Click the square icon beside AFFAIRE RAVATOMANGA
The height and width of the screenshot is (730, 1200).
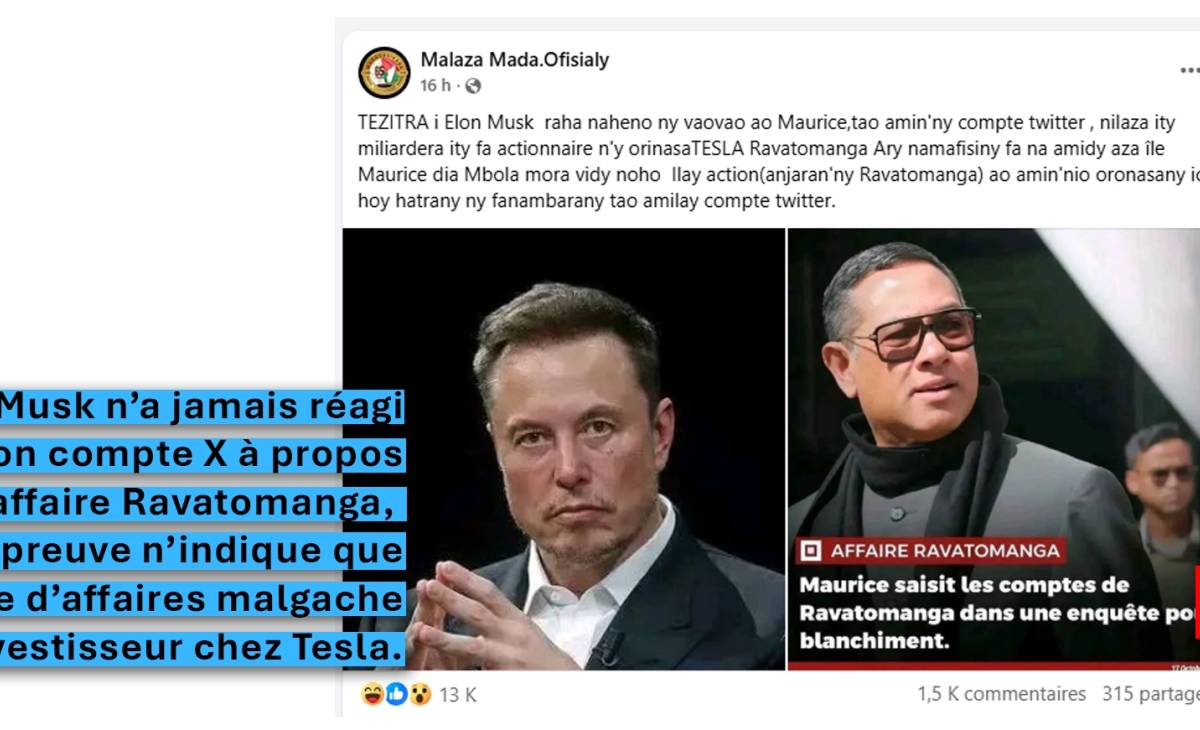810,550
